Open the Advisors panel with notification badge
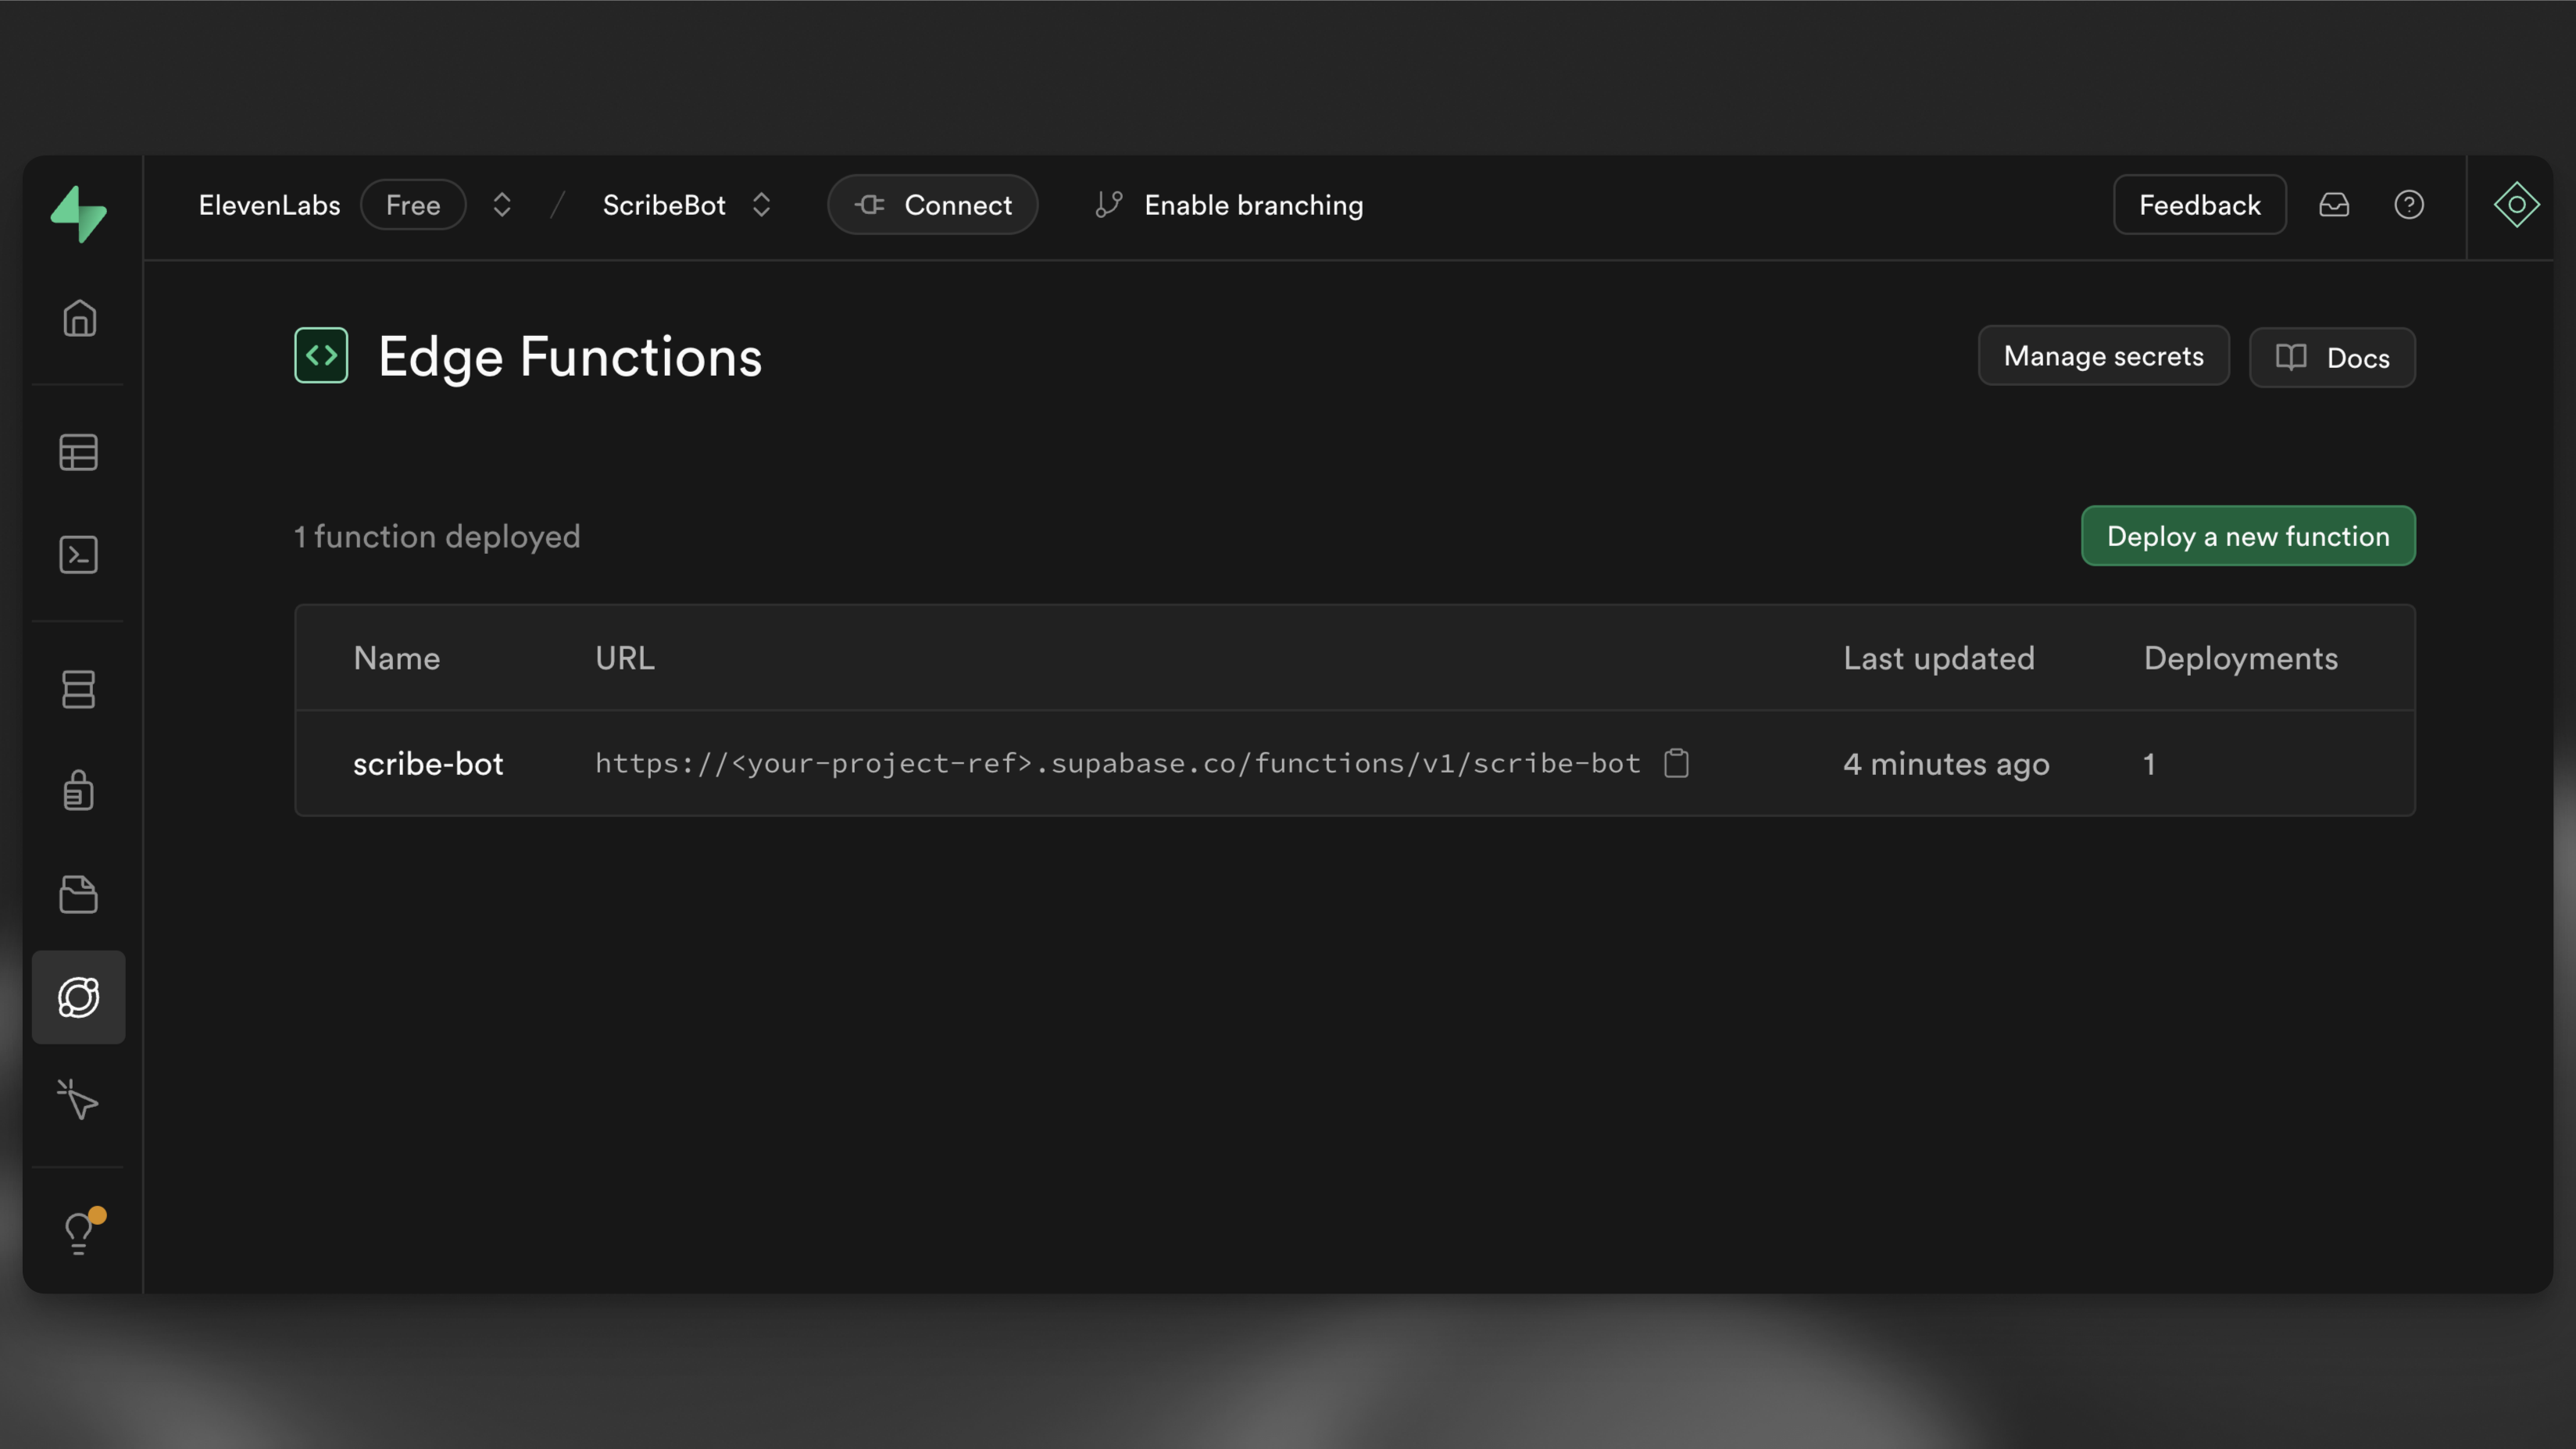Image resolution: width=2576 pixels, height=1449 pixels. (79, 1232)
